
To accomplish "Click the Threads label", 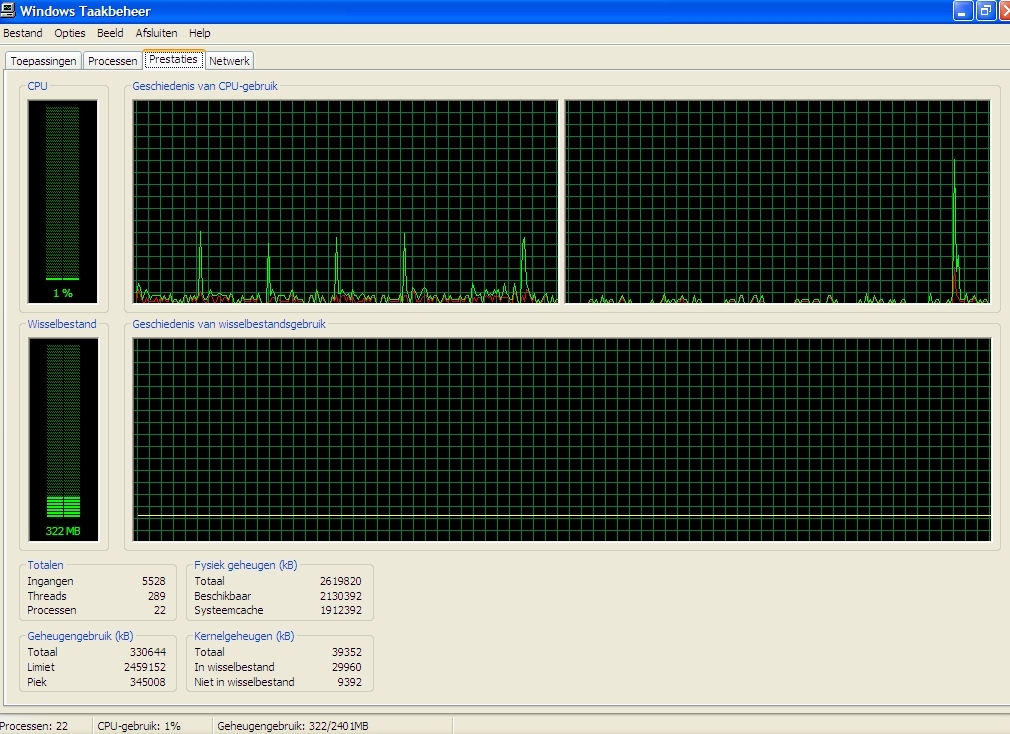I will click(47, 596).
